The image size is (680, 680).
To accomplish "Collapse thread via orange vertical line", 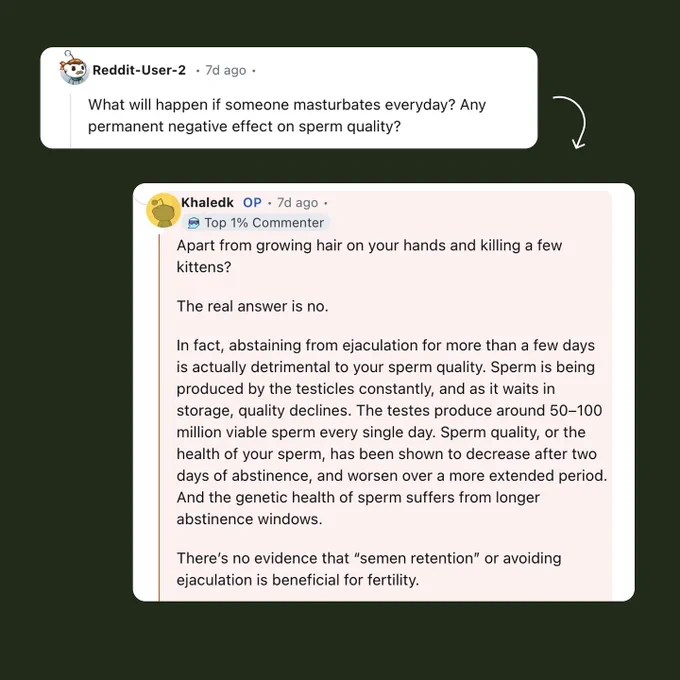I will [x=159, y=417].
